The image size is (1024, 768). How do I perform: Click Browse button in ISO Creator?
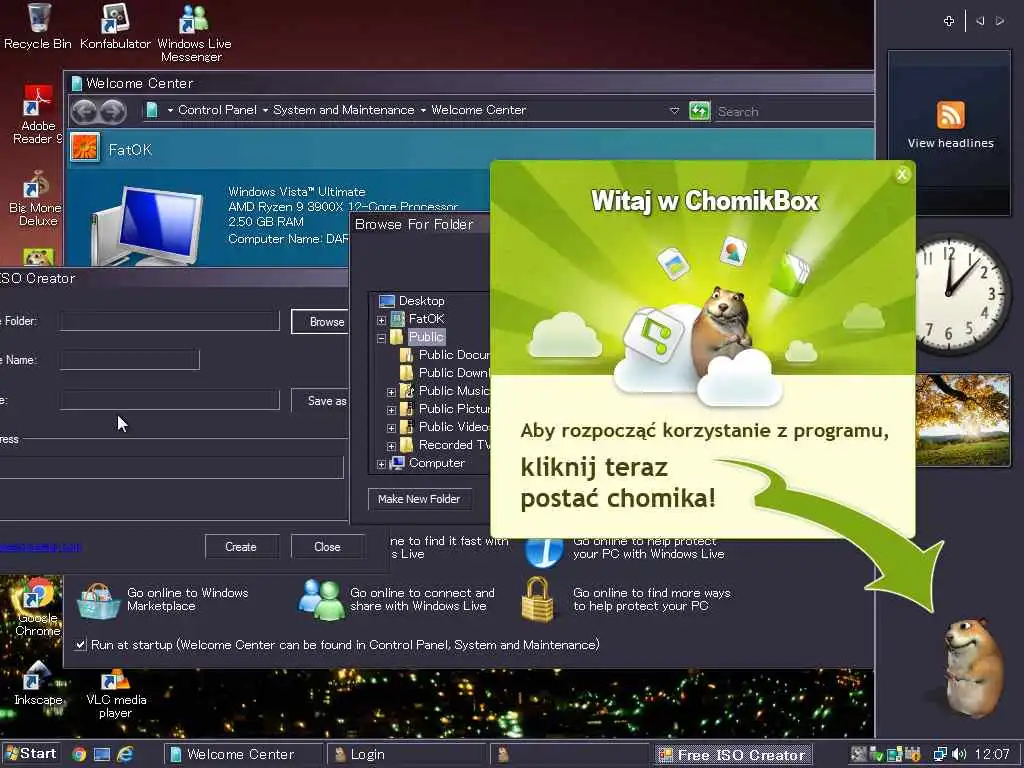[320, 321]
